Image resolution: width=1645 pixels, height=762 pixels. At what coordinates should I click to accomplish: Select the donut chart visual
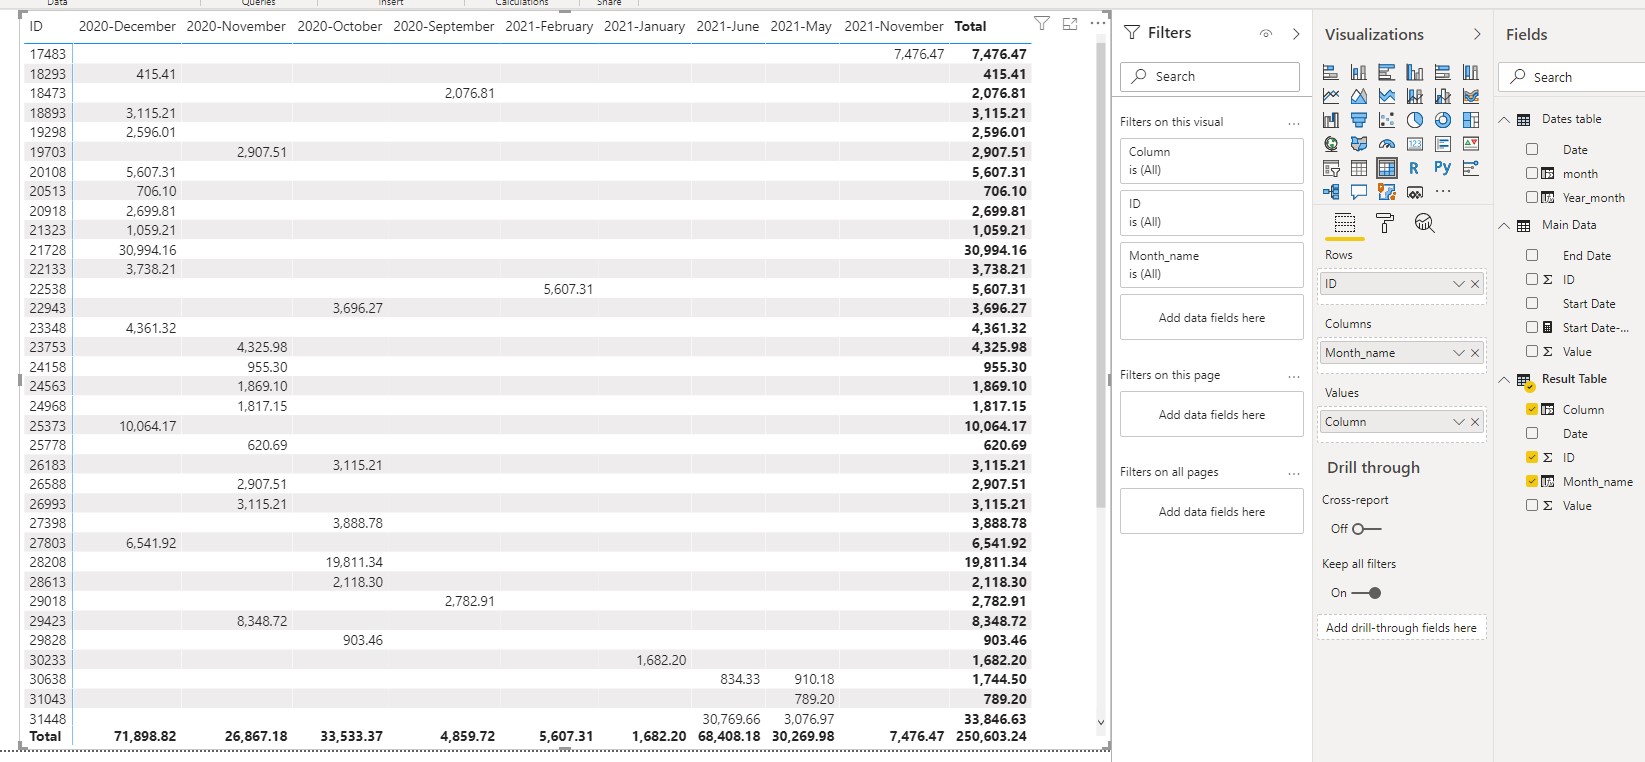click(1443, 120)
